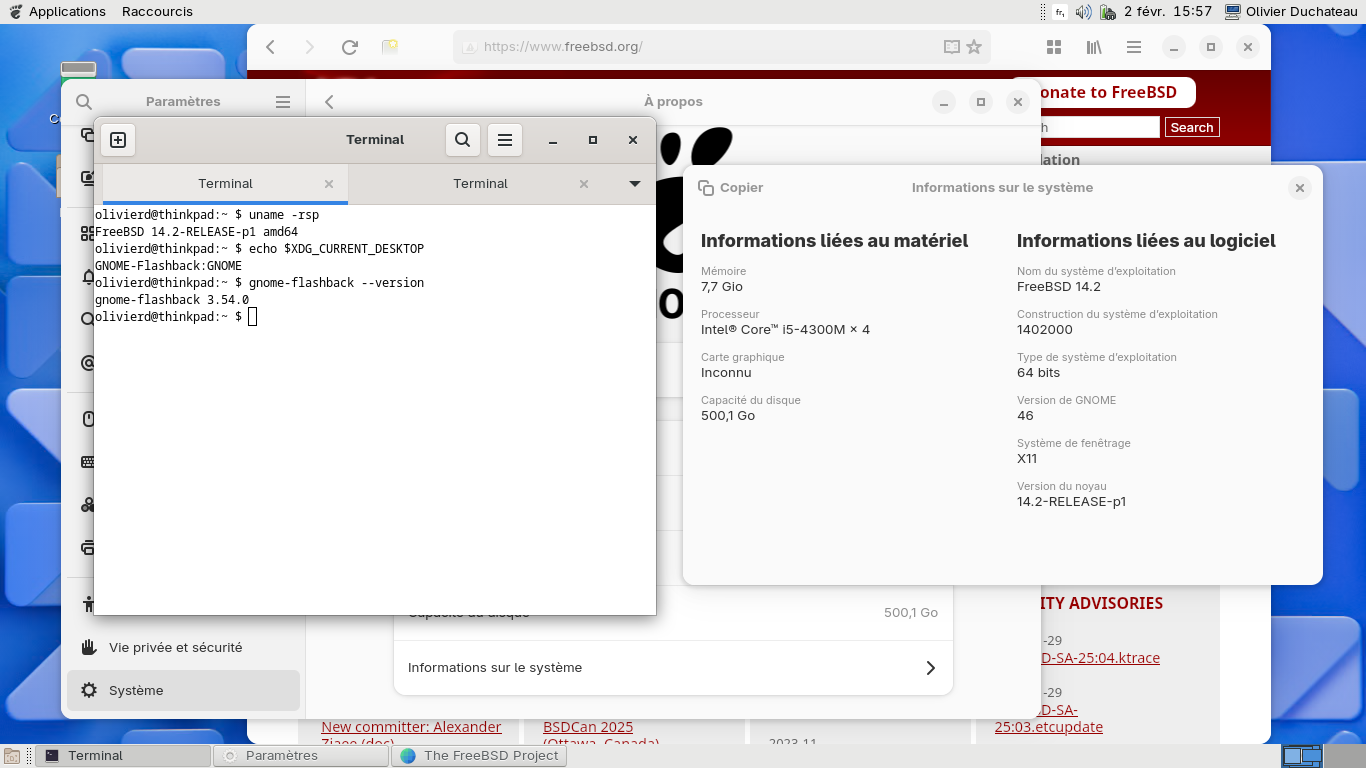Close the first Terminal tab
Image resolution: width=1366 pixels, height=768 pixels.
click(329, 184)
